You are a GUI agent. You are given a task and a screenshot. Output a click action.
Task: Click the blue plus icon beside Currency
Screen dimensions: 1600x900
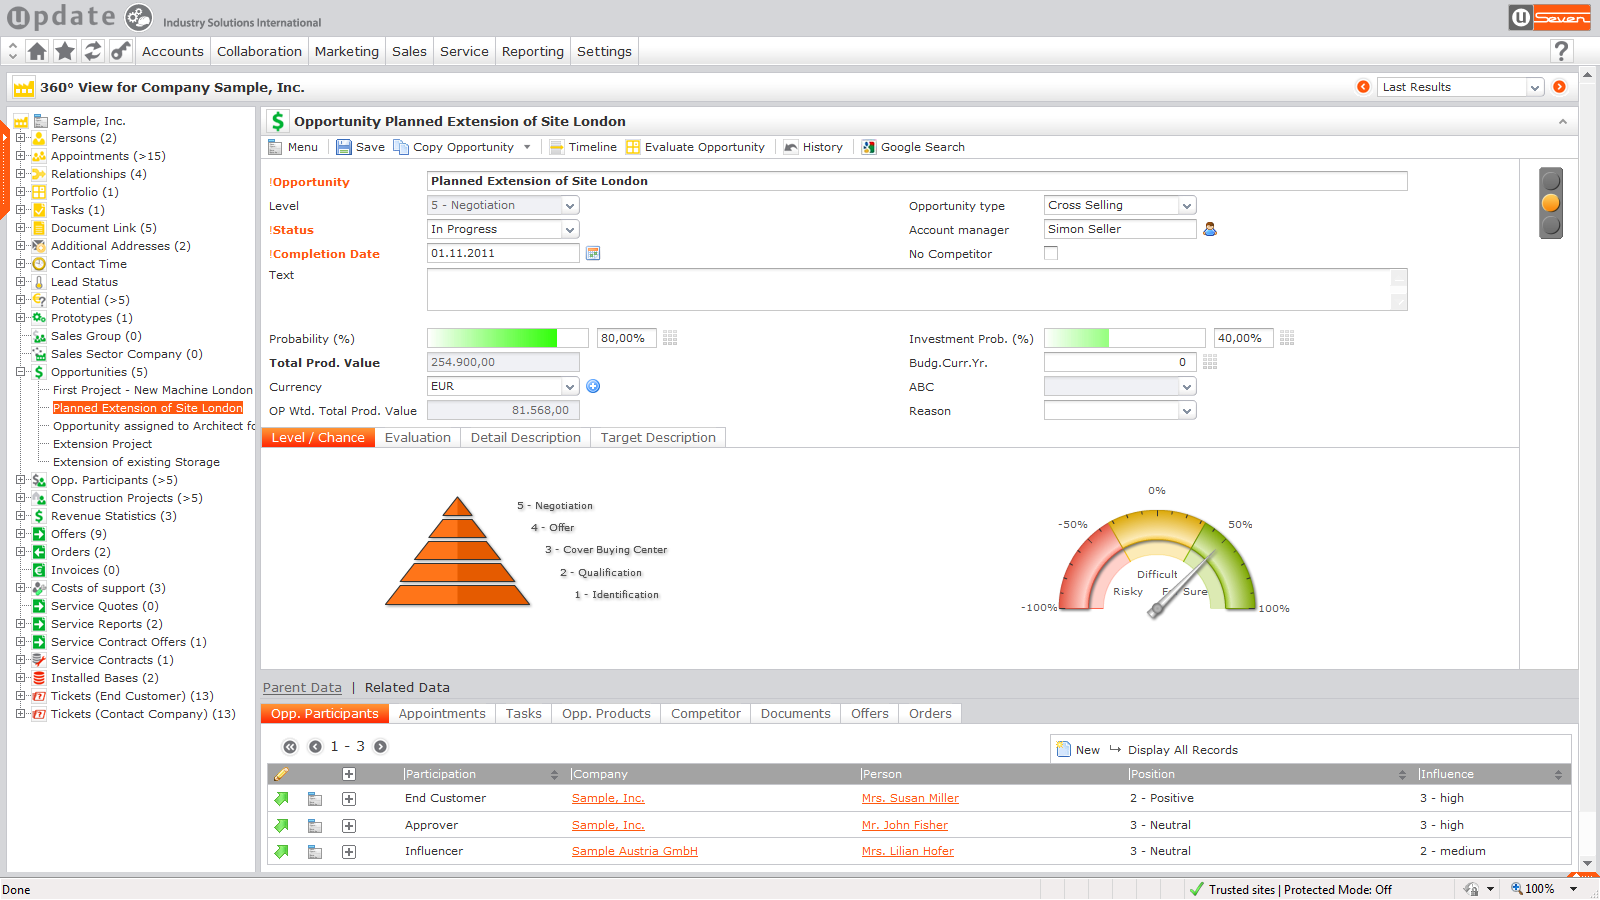click(x=593, y=386)
